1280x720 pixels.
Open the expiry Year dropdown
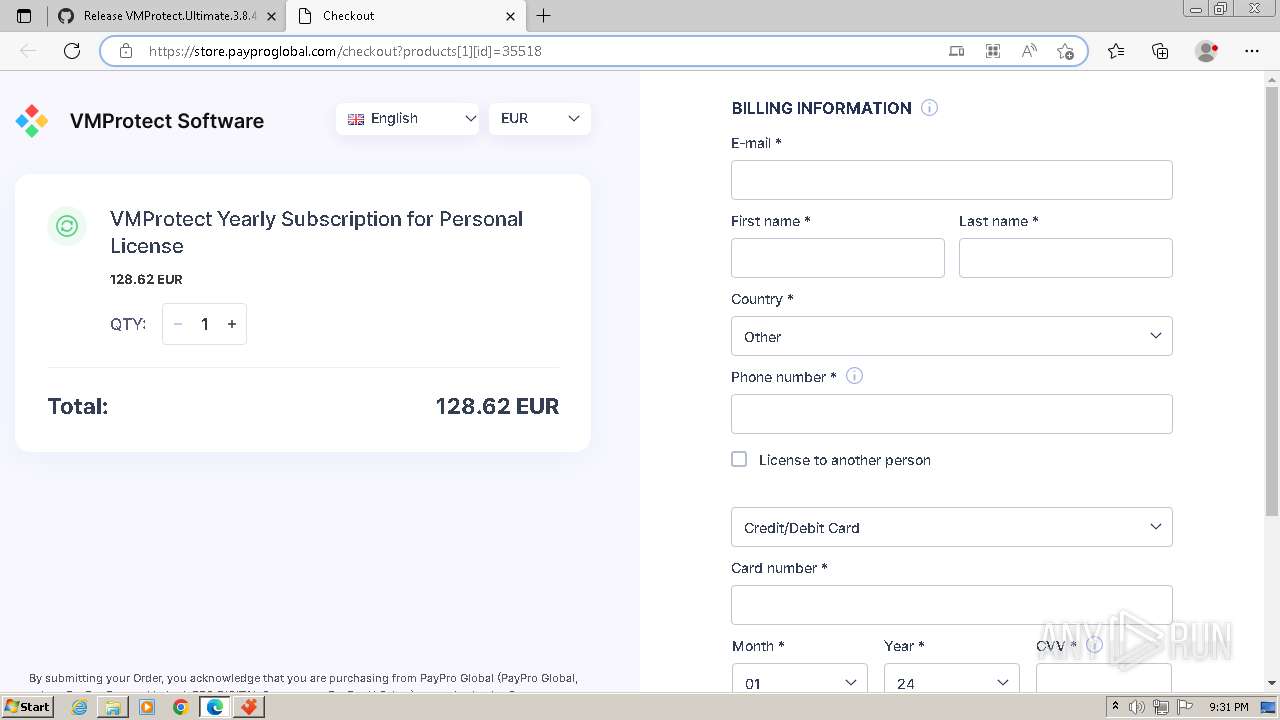click(952, 677)
